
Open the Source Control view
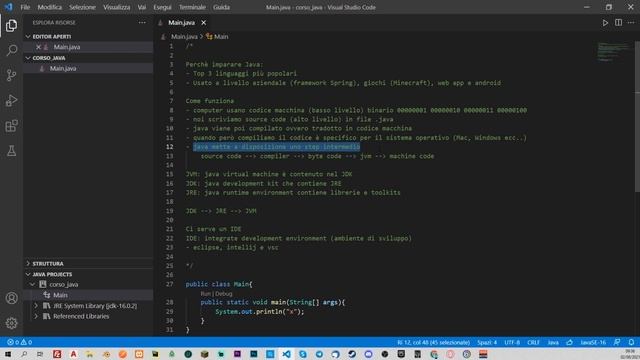[x=11, y=75]
